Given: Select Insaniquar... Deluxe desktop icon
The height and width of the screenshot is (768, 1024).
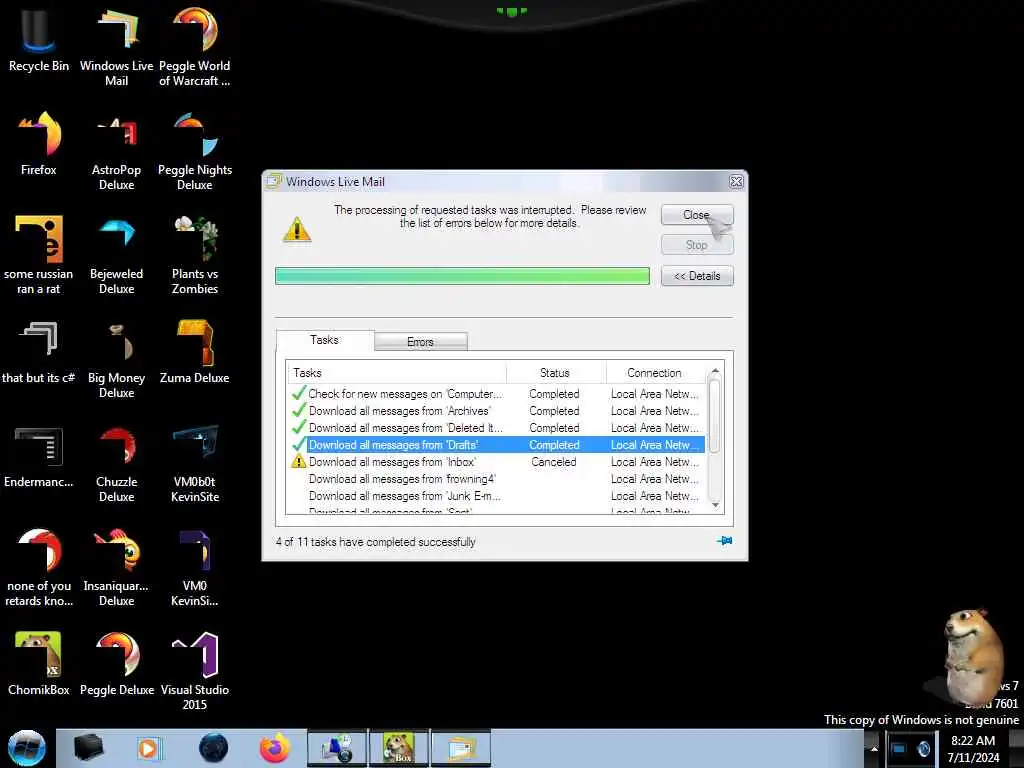Looking at the screenshot, I should point(116,568).
